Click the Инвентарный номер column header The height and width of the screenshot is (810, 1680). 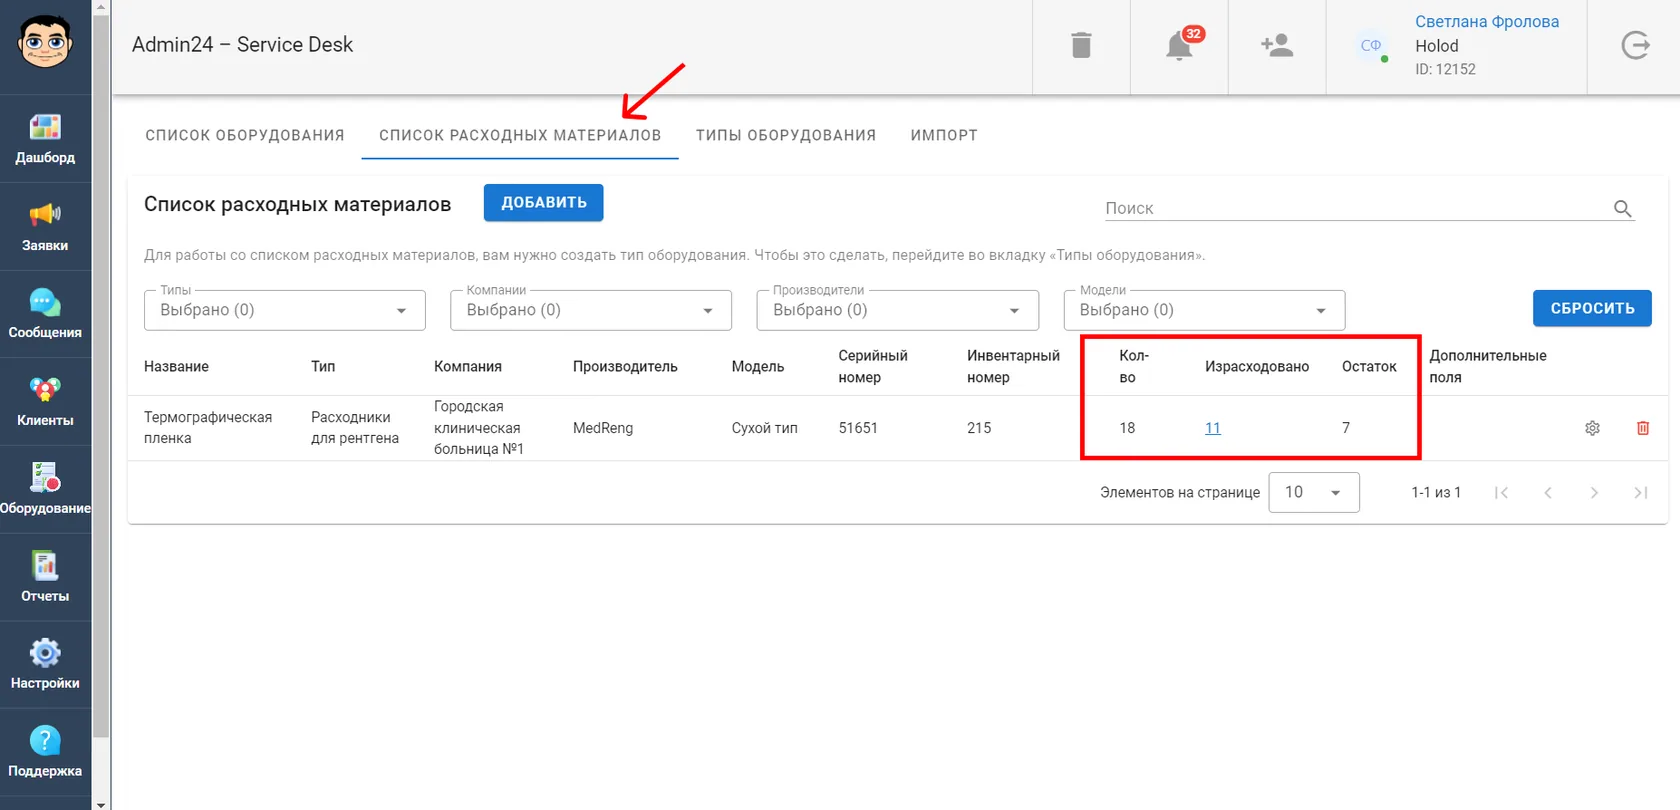(x=1013, y=366)
